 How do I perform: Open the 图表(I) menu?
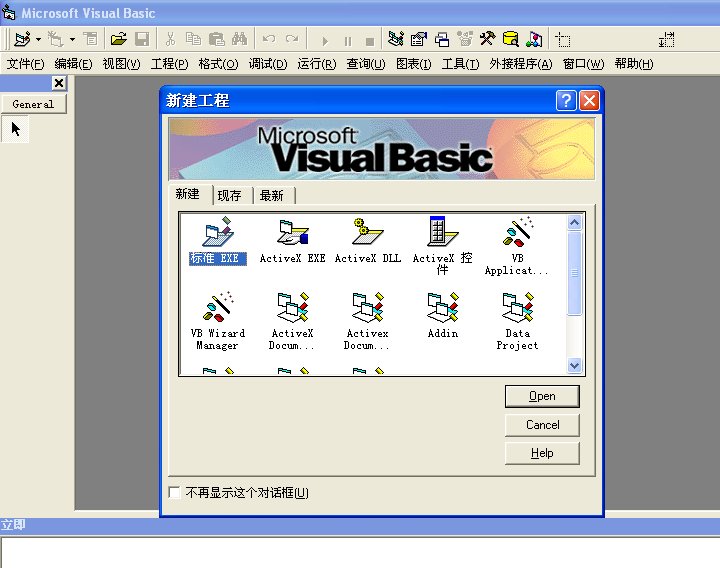(x=413, y=64)
